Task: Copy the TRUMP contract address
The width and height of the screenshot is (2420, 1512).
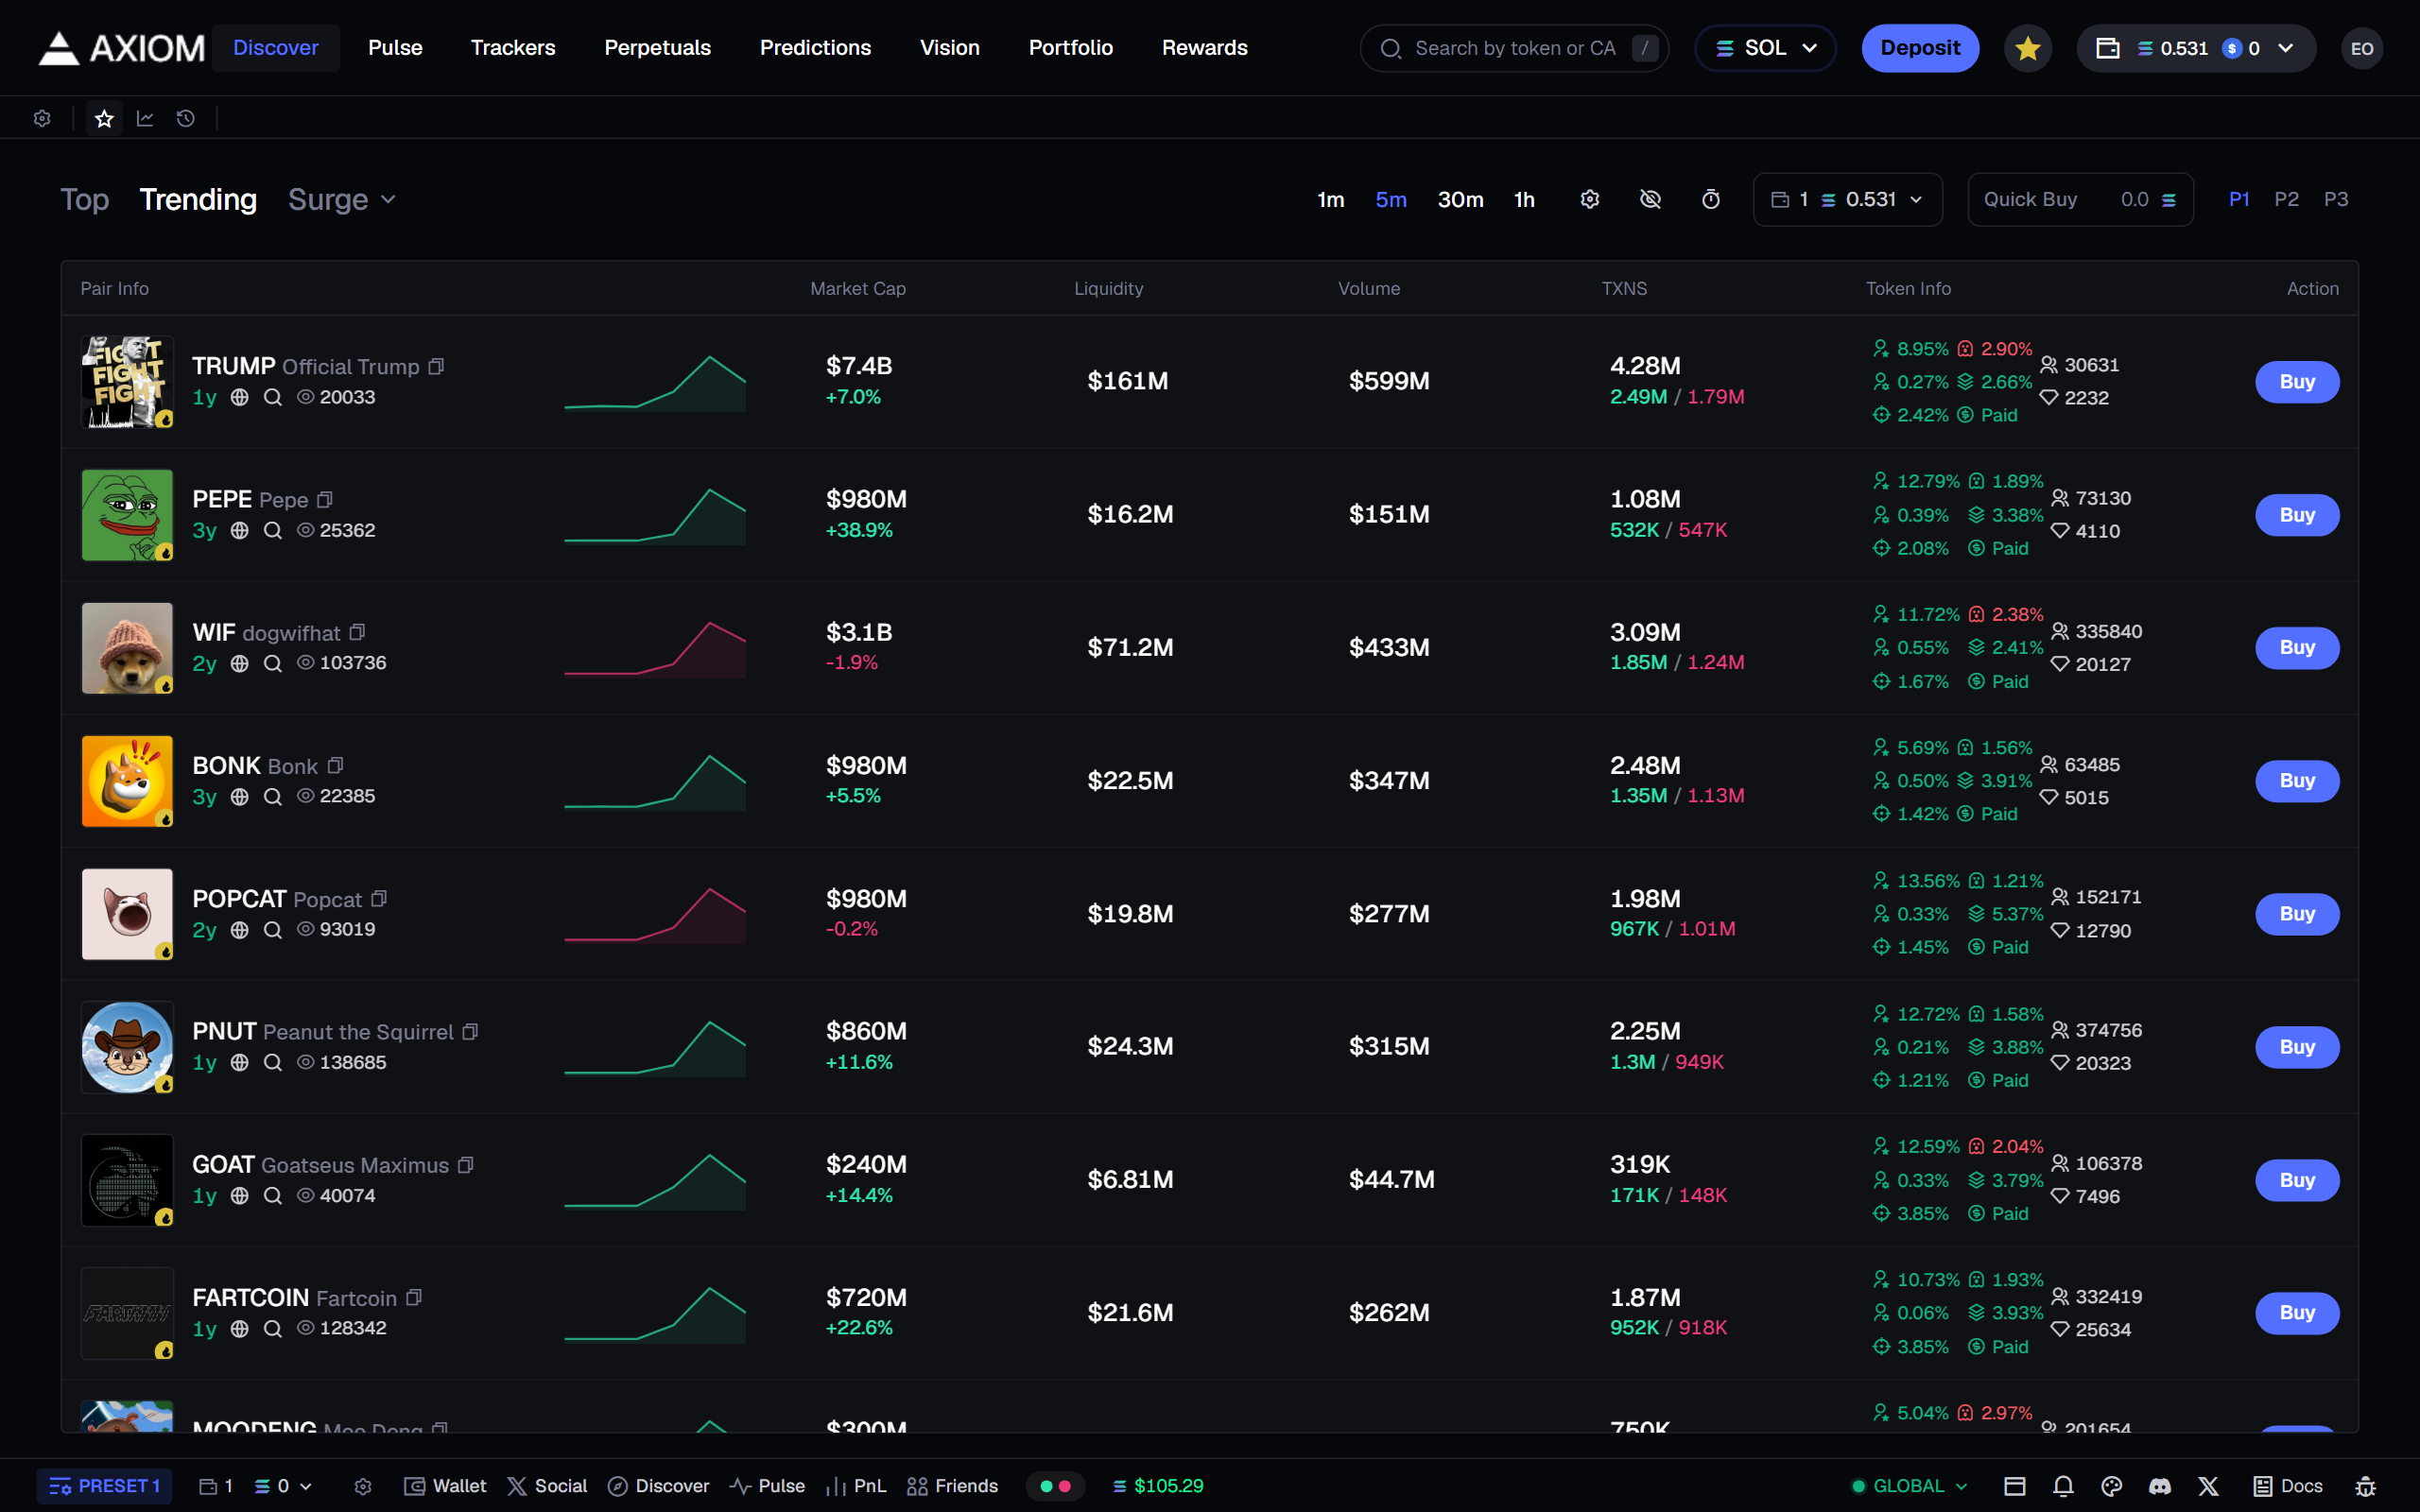Action: pos(436,367)
